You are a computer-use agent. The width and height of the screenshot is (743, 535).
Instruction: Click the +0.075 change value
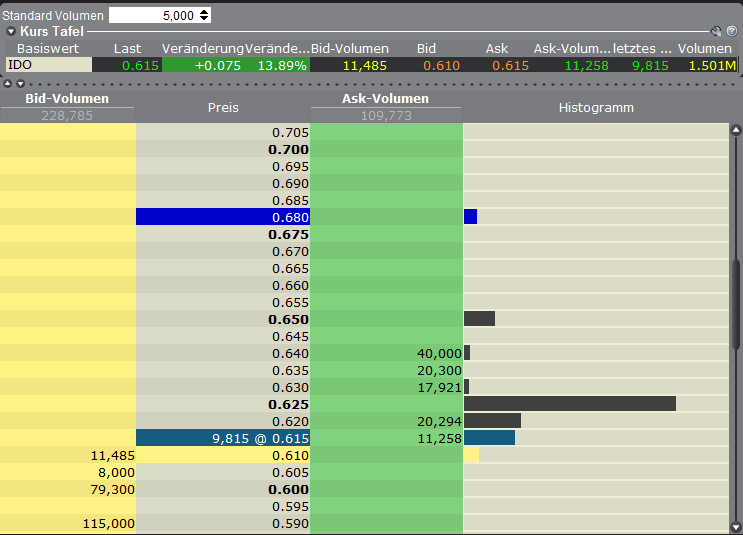(218, 65)
